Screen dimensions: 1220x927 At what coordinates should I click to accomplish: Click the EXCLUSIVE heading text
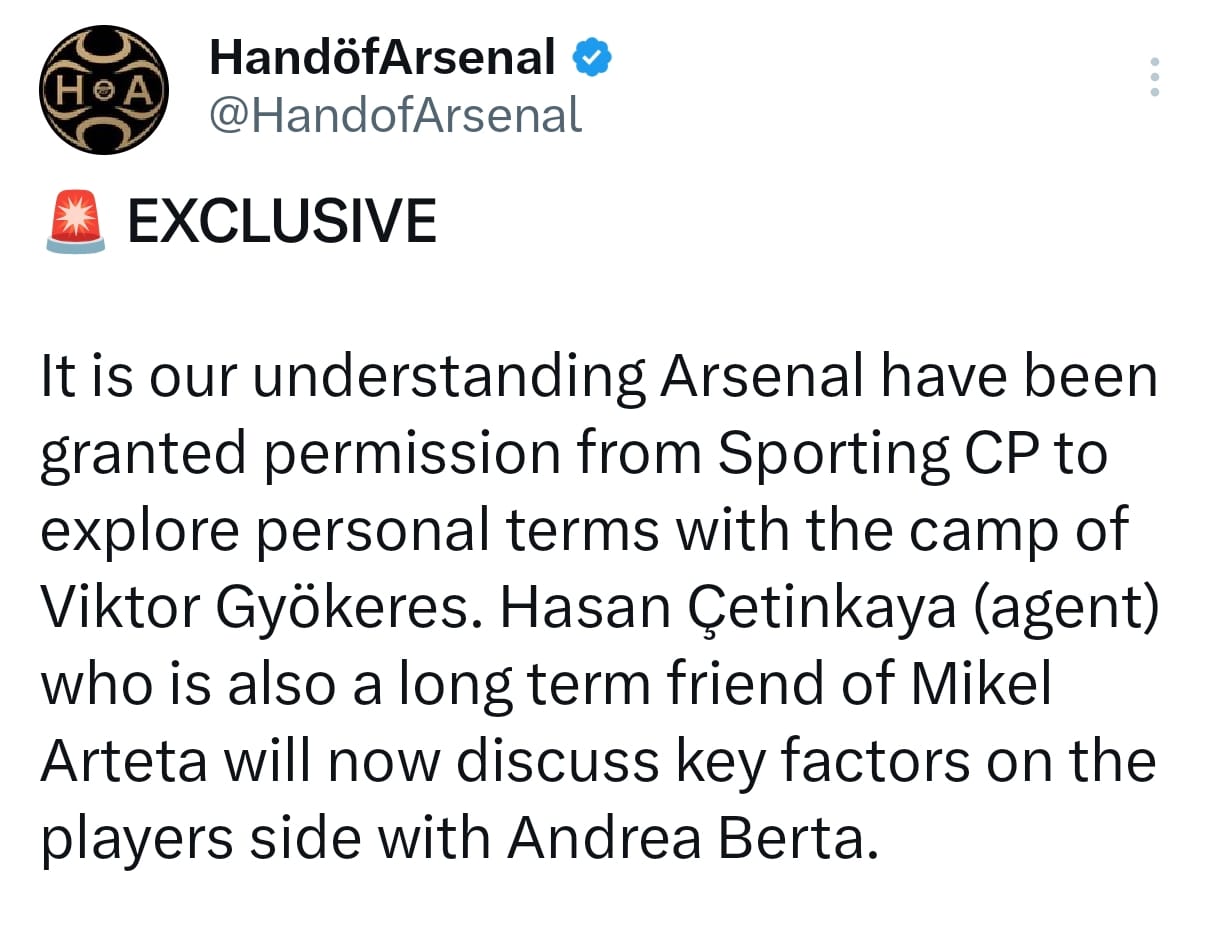coord(283,221)
